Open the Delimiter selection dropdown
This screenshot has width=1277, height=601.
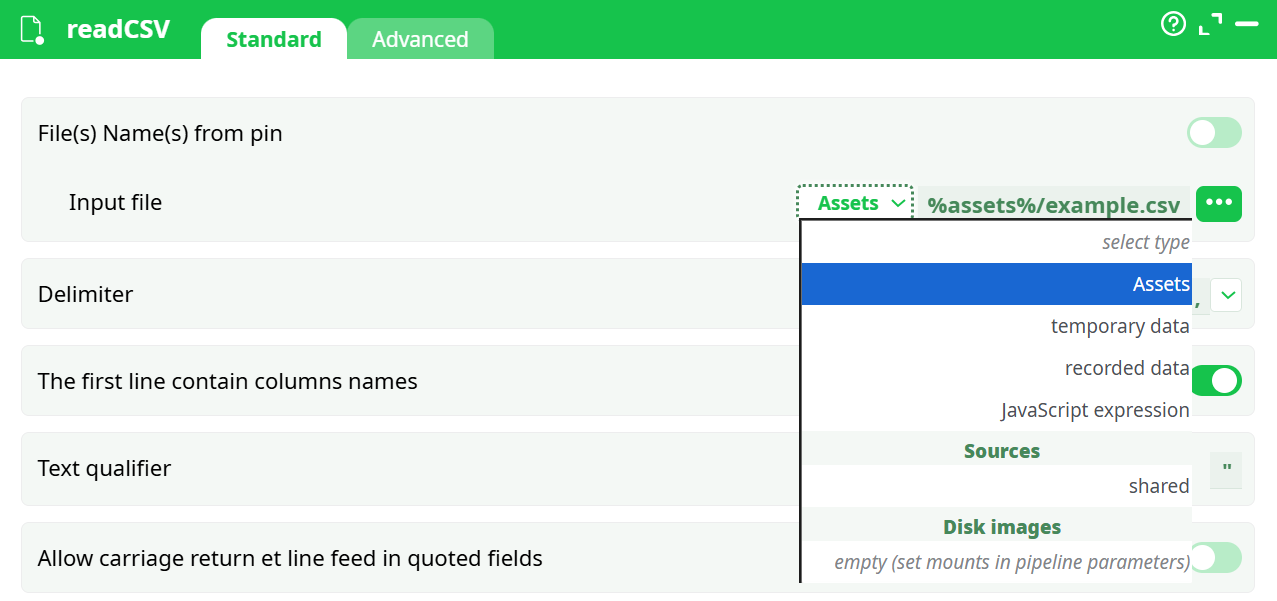pos(1229,294)
